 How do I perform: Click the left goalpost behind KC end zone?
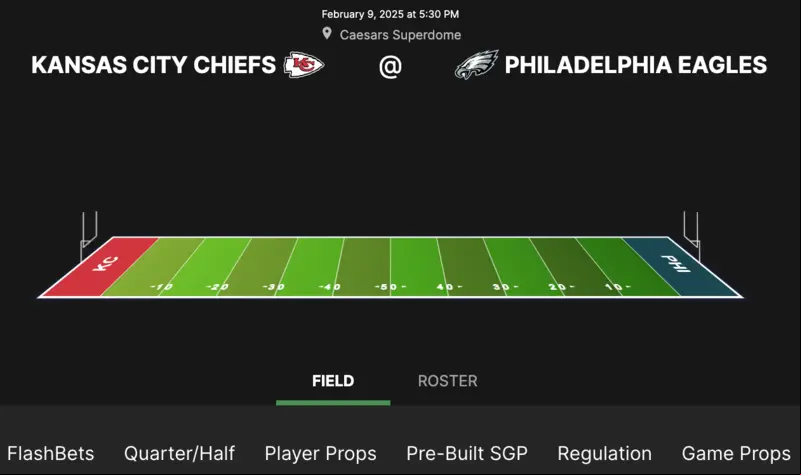coord(88,236)
